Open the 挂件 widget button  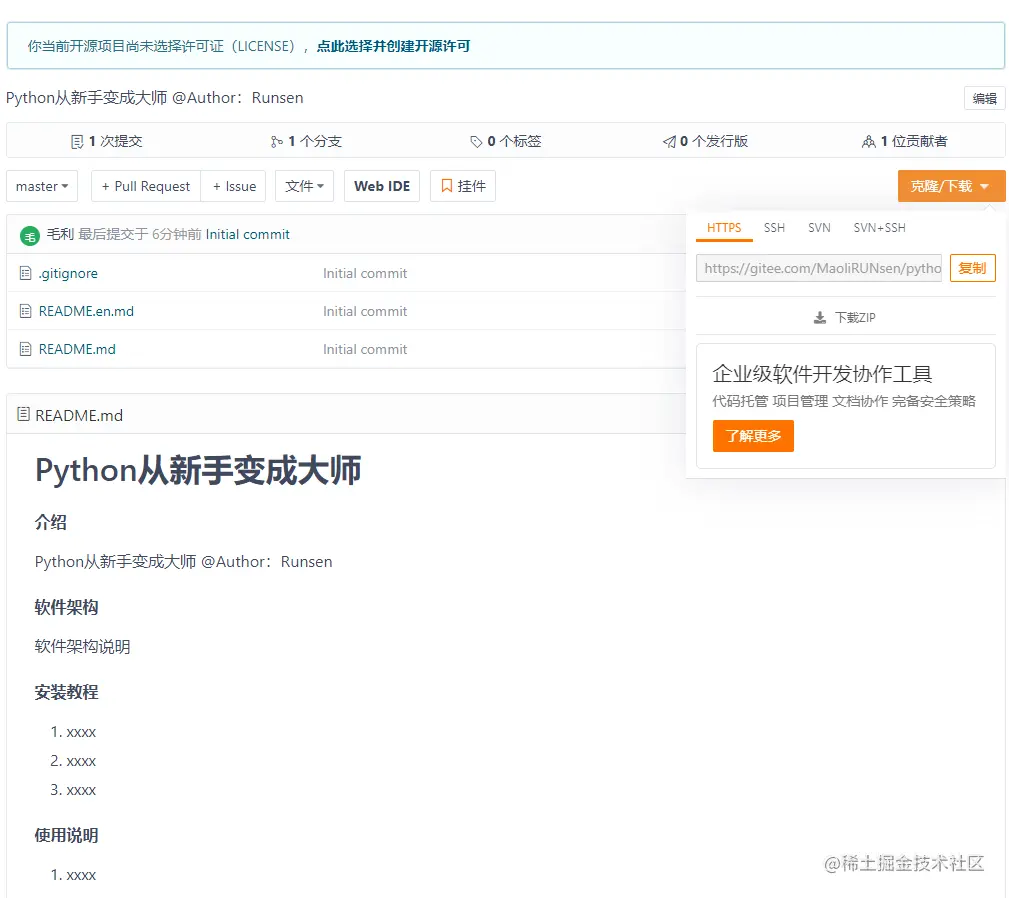click(463, 186)
